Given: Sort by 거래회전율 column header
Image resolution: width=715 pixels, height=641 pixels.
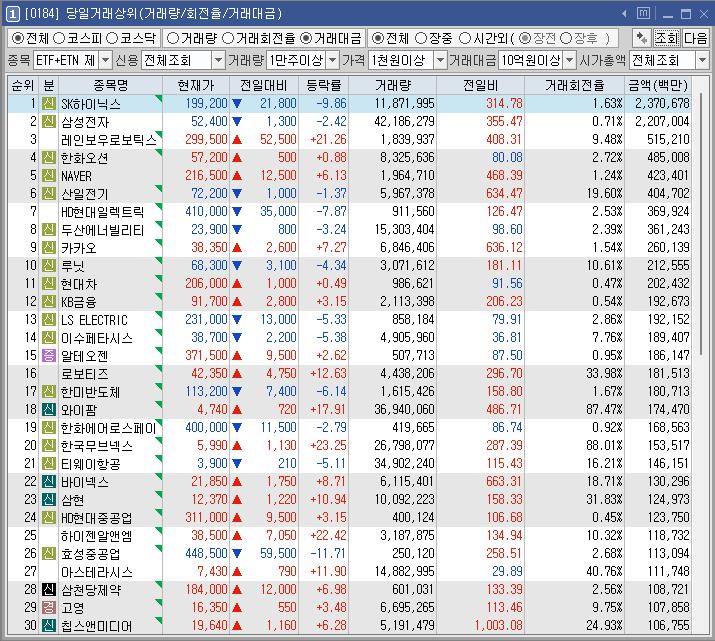Looking at the screenshot, I should coord(574,85).
